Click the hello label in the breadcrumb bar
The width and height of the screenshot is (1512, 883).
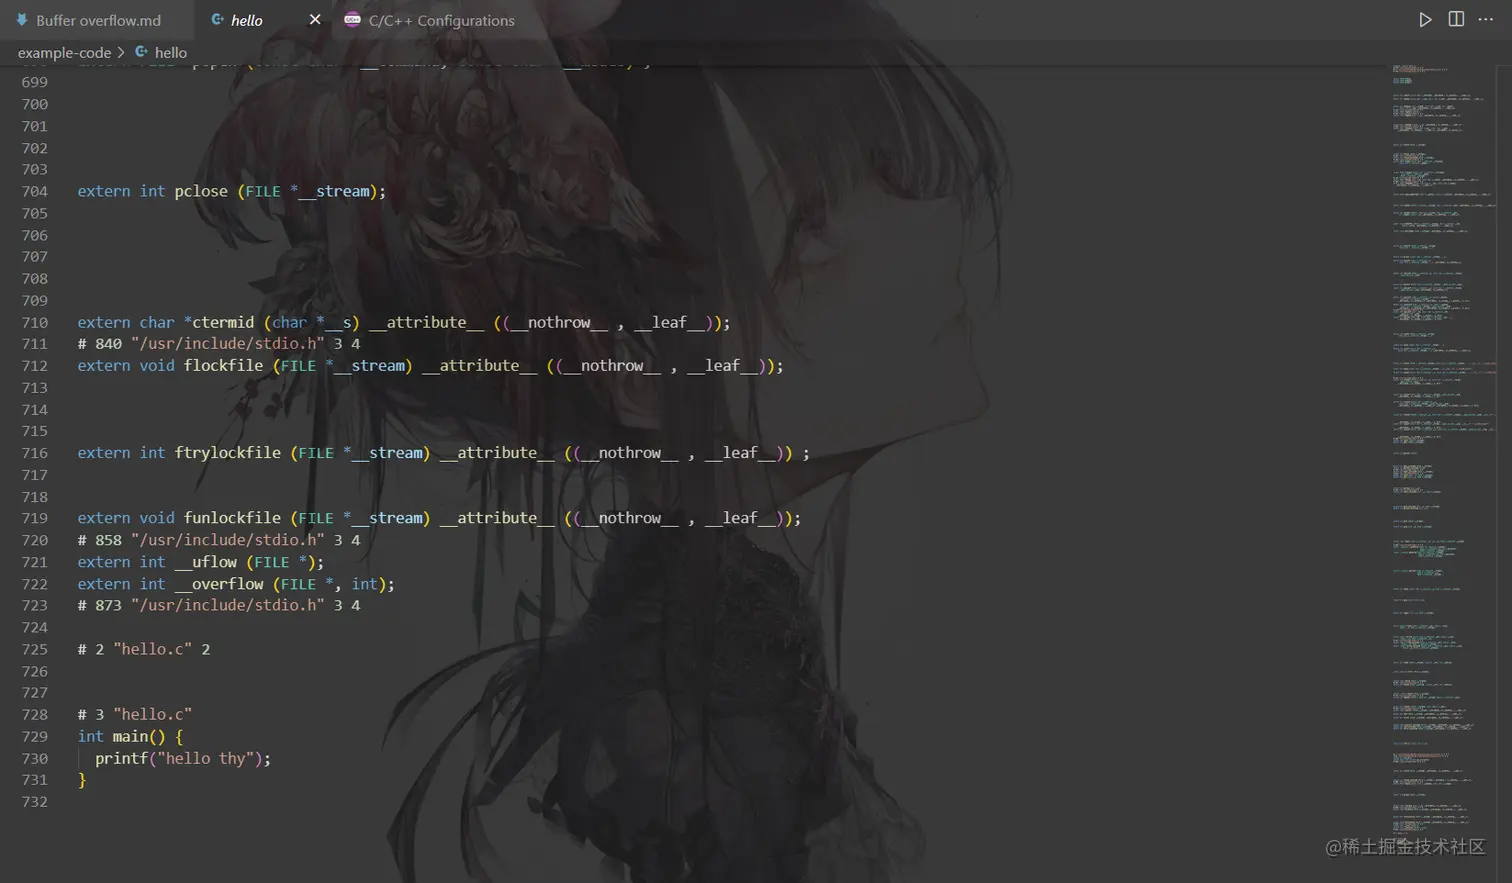tap(169, 52)
